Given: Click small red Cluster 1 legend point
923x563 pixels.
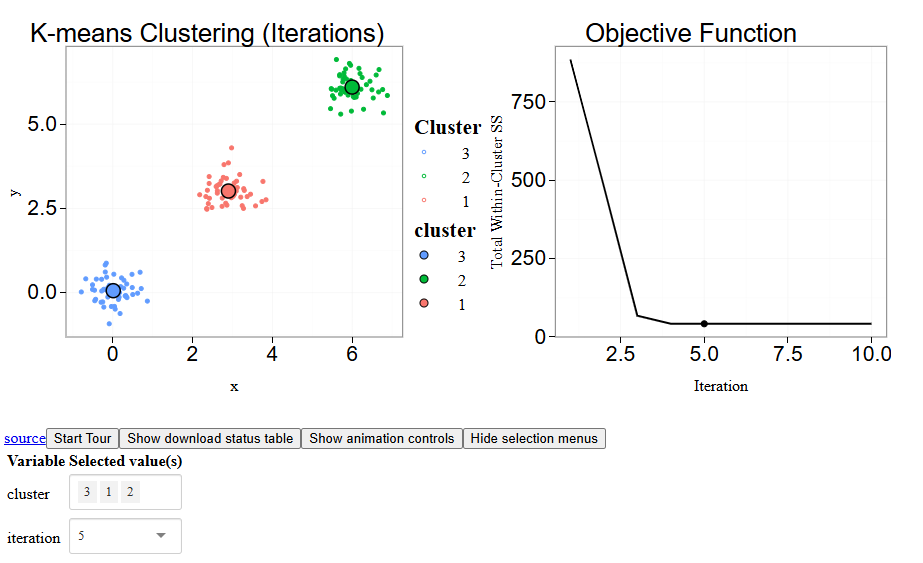Looking at the screenshot, I should [424, 201].
